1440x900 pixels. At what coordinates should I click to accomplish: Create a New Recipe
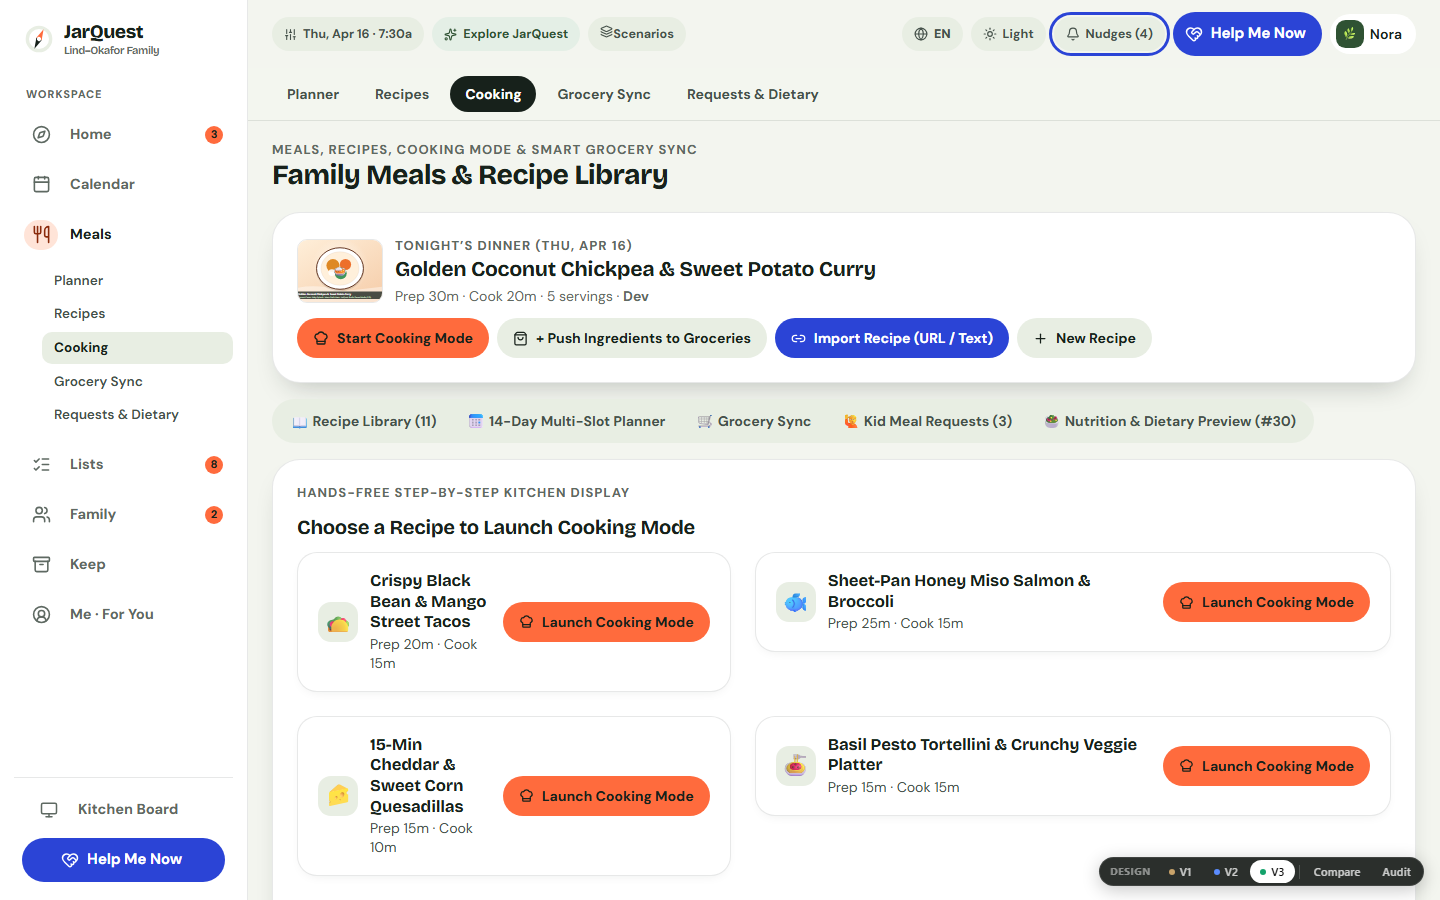[1084, 338]
